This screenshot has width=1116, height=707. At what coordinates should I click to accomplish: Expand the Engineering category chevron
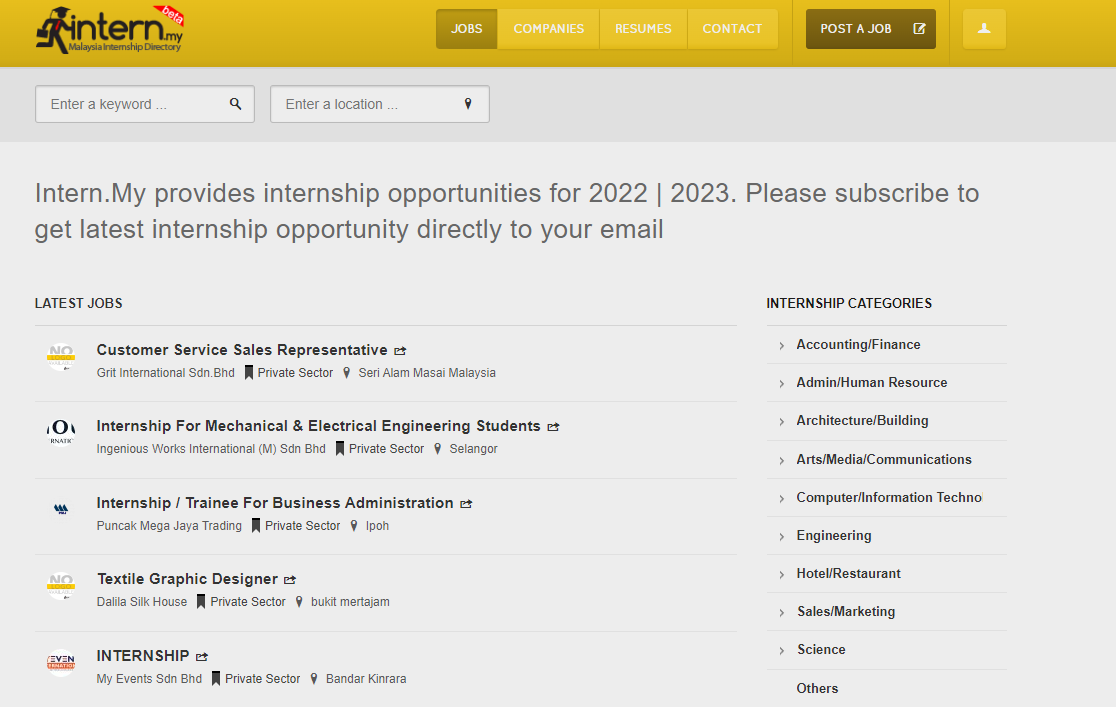tap(782, 537)
